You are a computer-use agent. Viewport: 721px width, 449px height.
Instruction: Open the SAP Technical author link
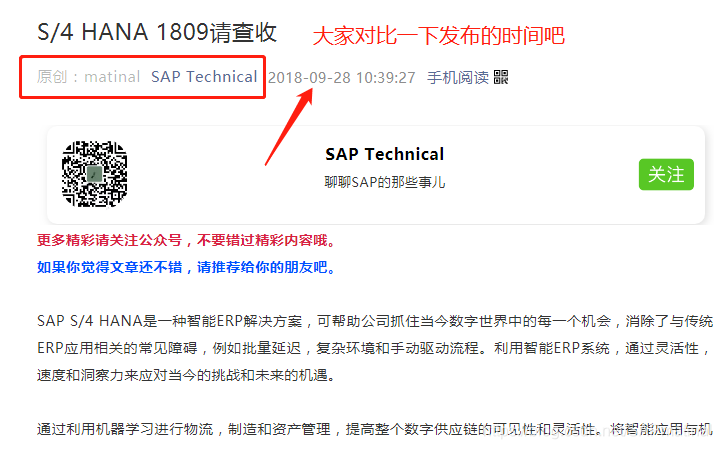[204, 76]
